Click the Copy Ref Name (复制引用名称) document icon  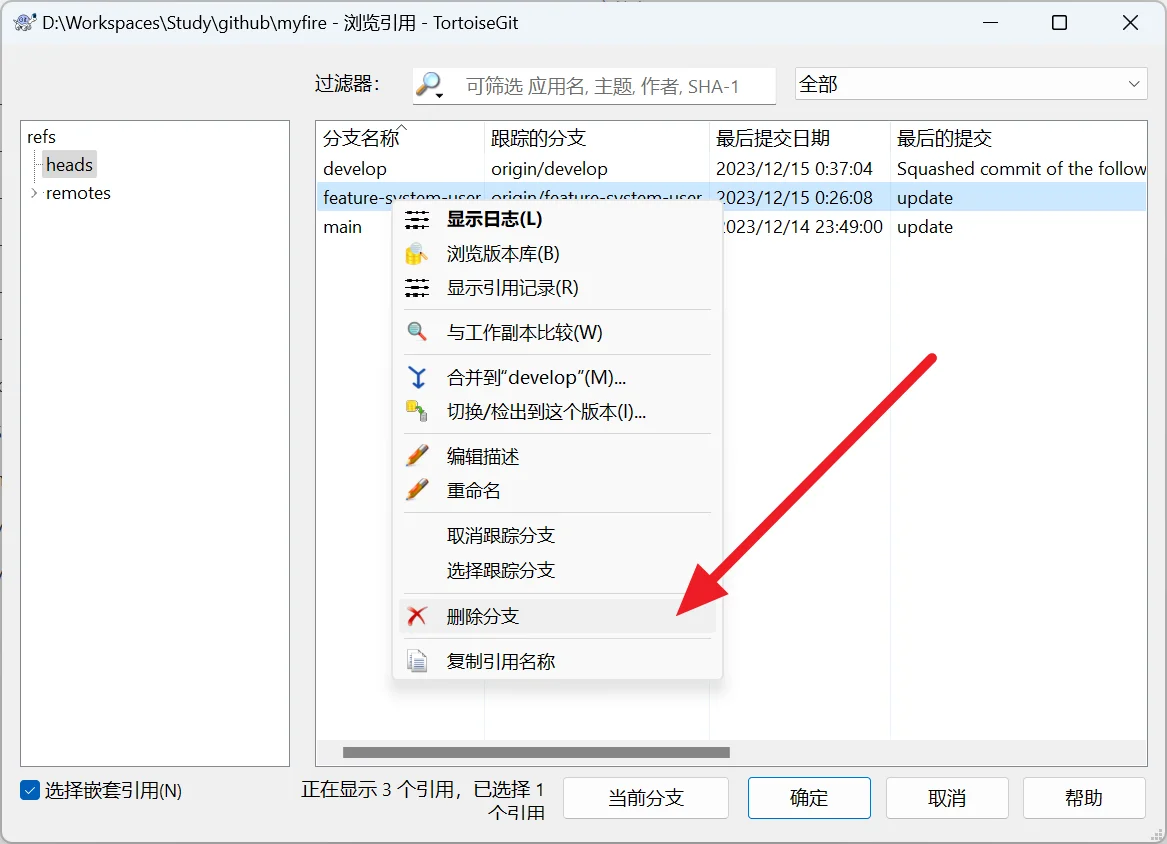(x=417, y=661)
